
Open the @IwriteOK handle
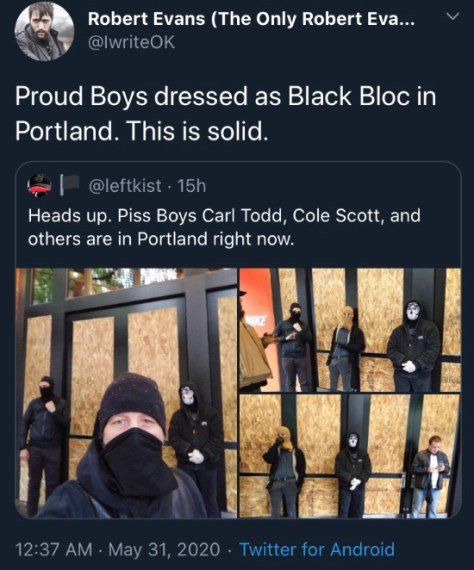(131, 43)
